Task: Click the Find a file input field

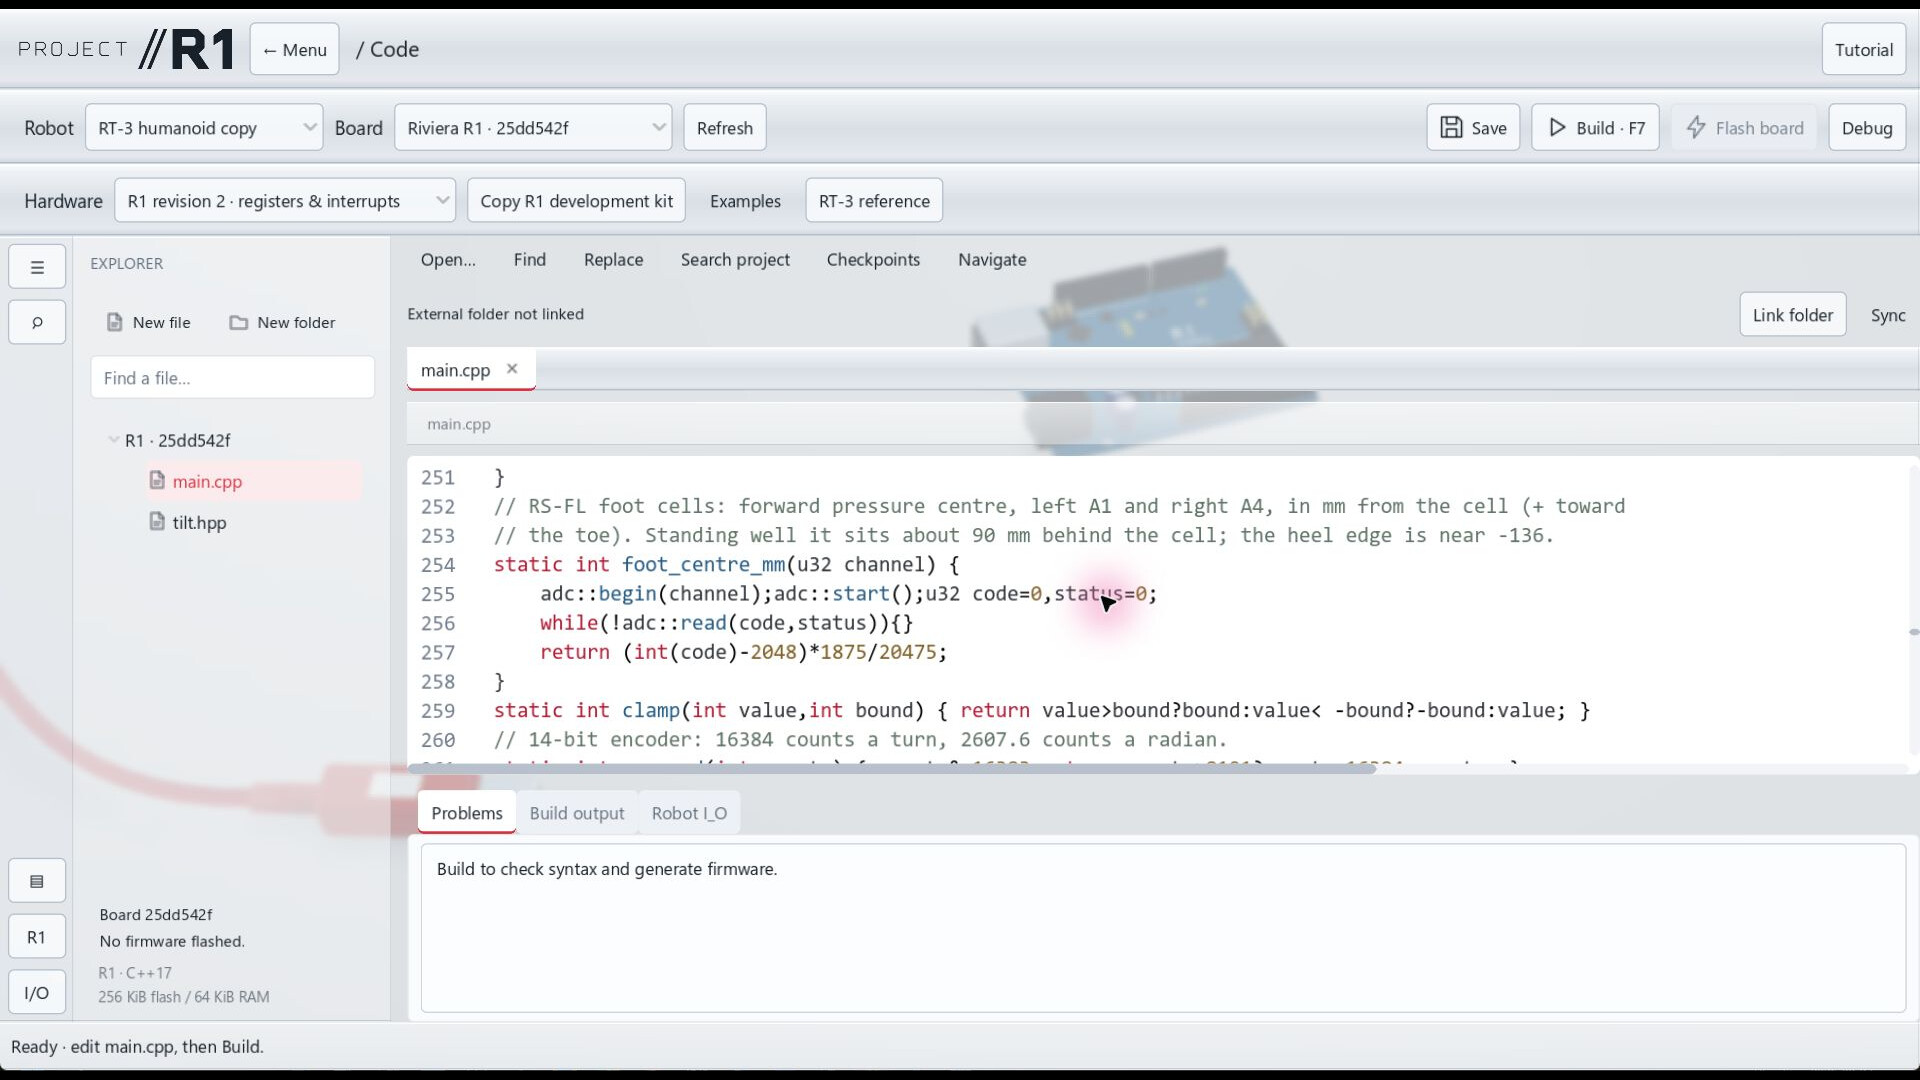Action: [233, 378]
